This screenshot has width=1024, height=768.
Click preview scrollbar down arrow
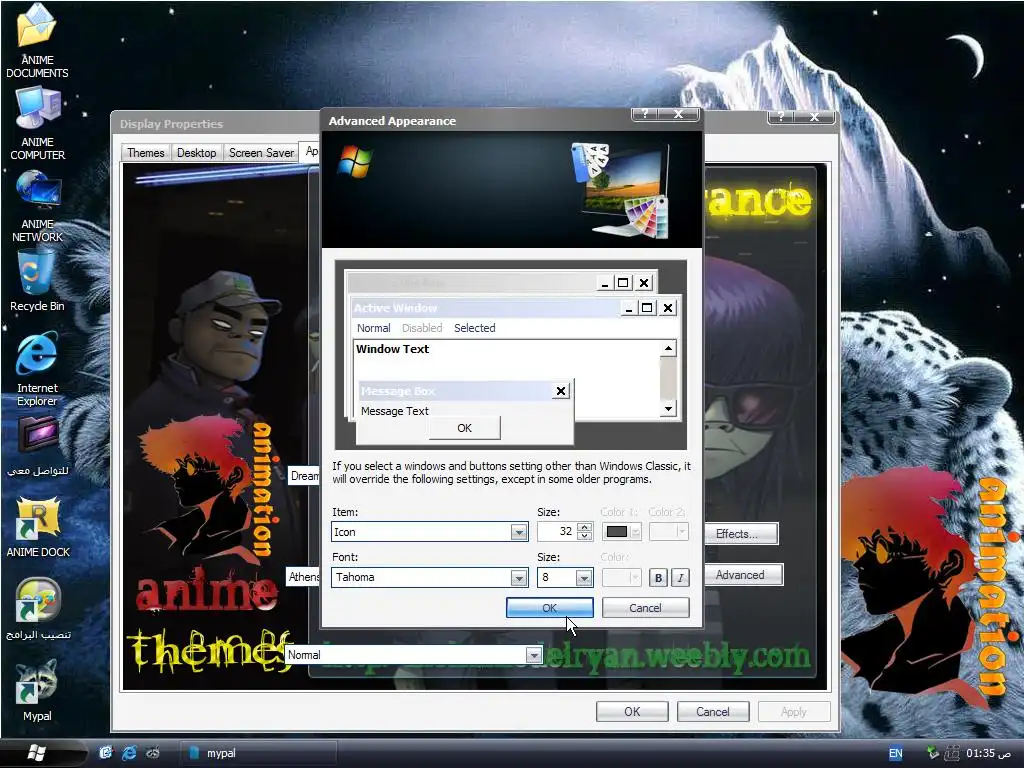tap(668, 409)
